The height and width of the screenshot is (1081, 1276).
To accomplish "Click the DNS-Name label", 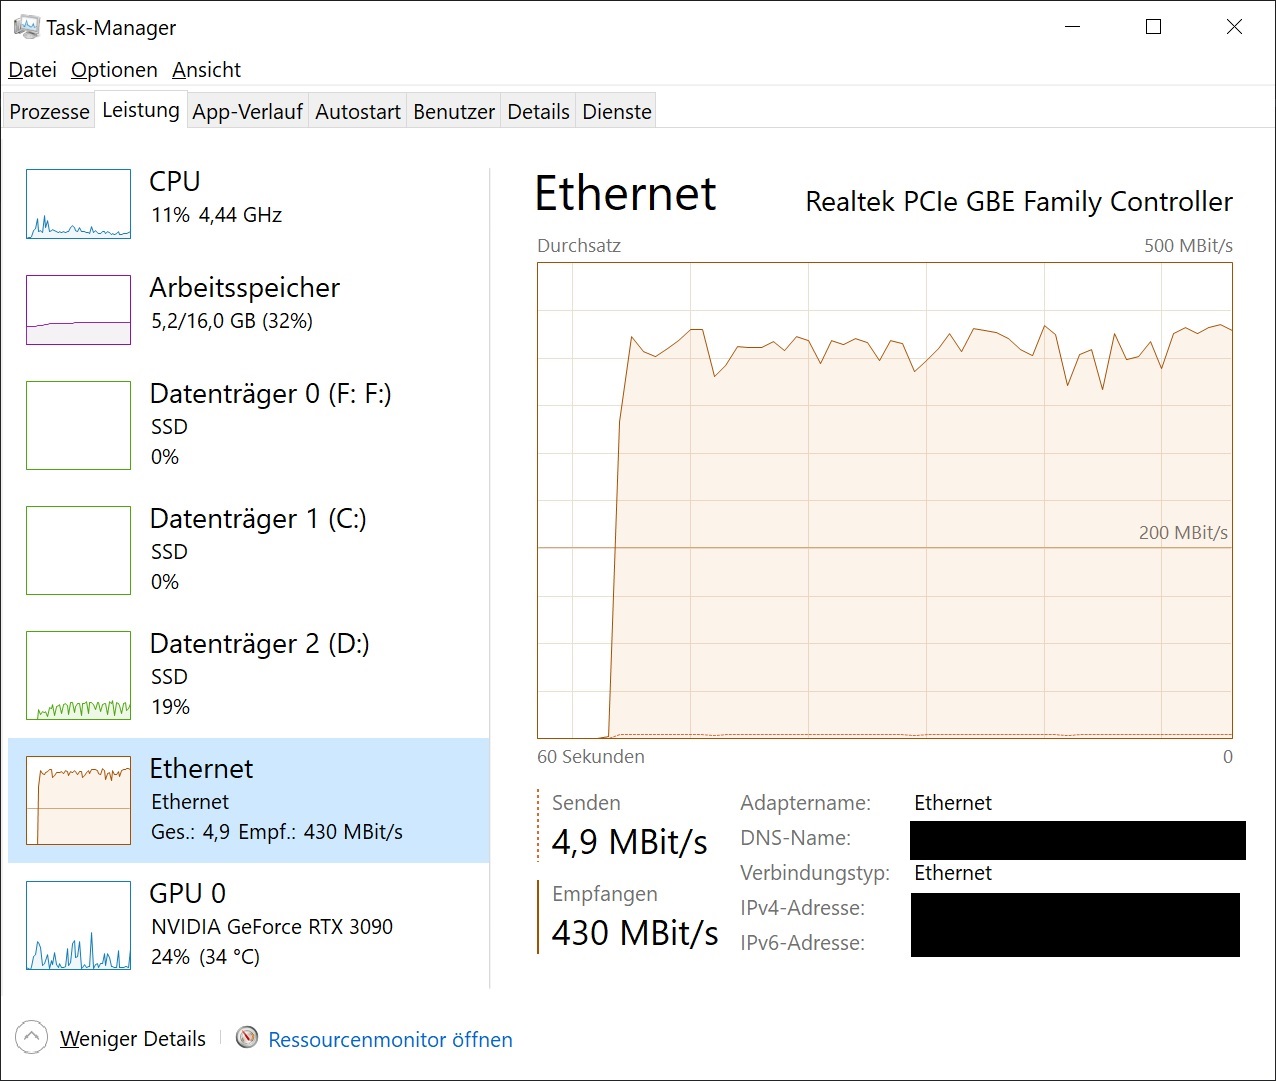I will (x=795, y=838).
